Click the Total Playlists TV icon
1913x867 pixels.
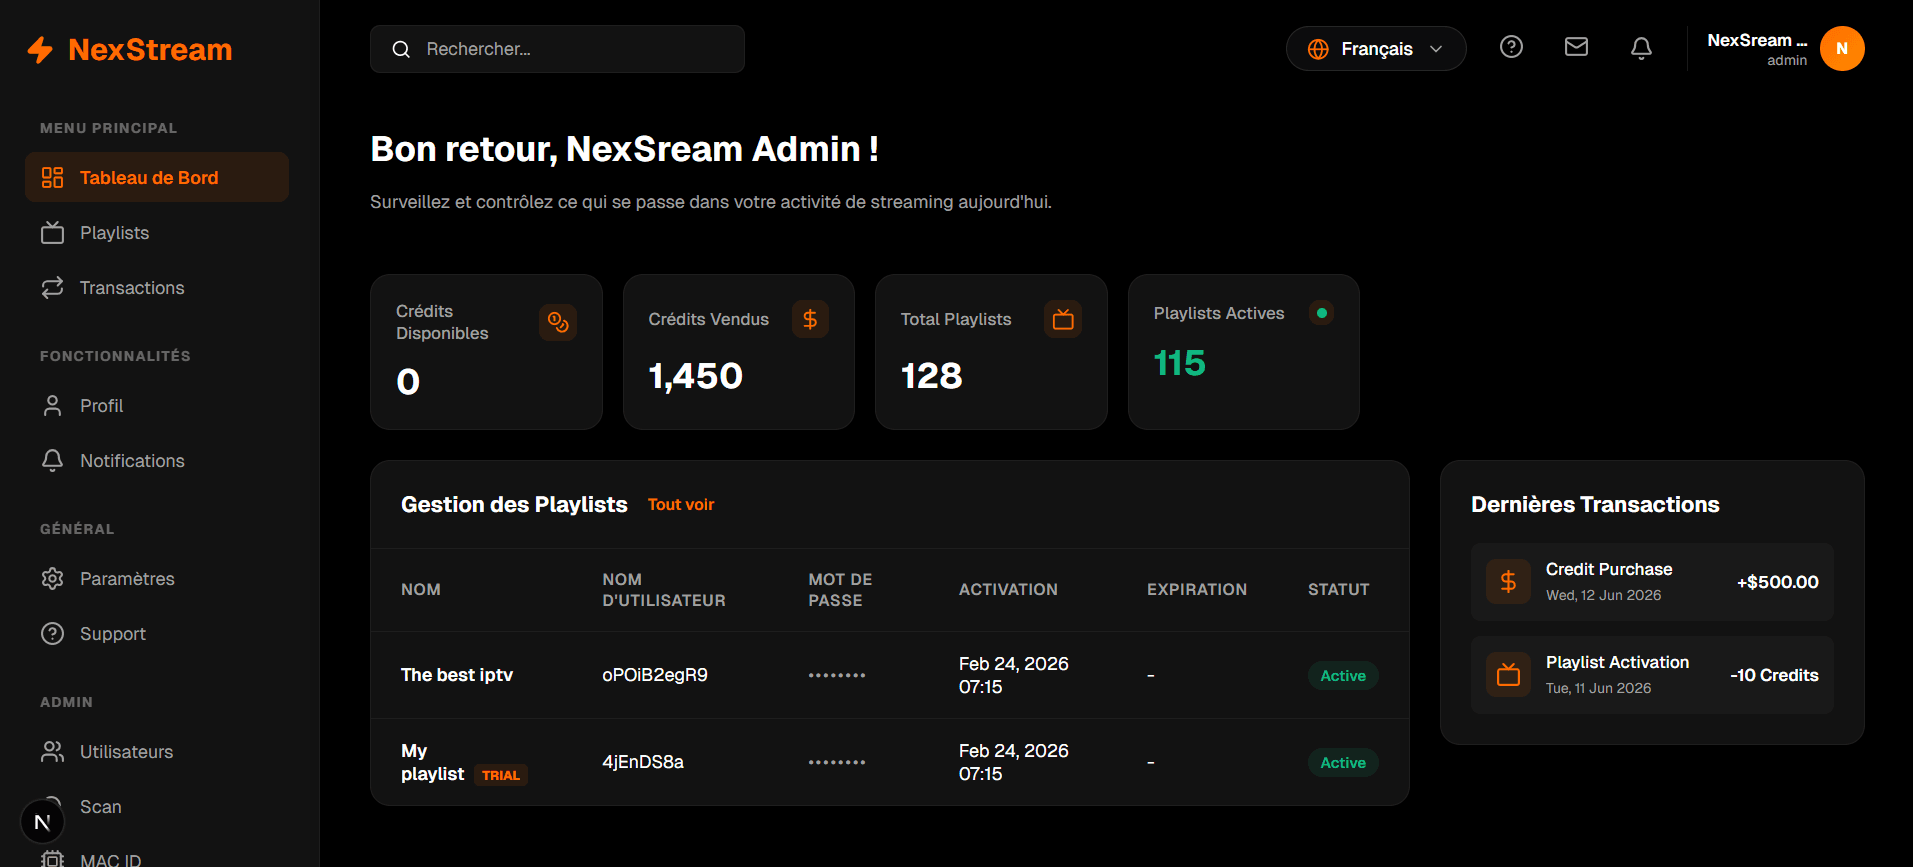point(1063,319)
